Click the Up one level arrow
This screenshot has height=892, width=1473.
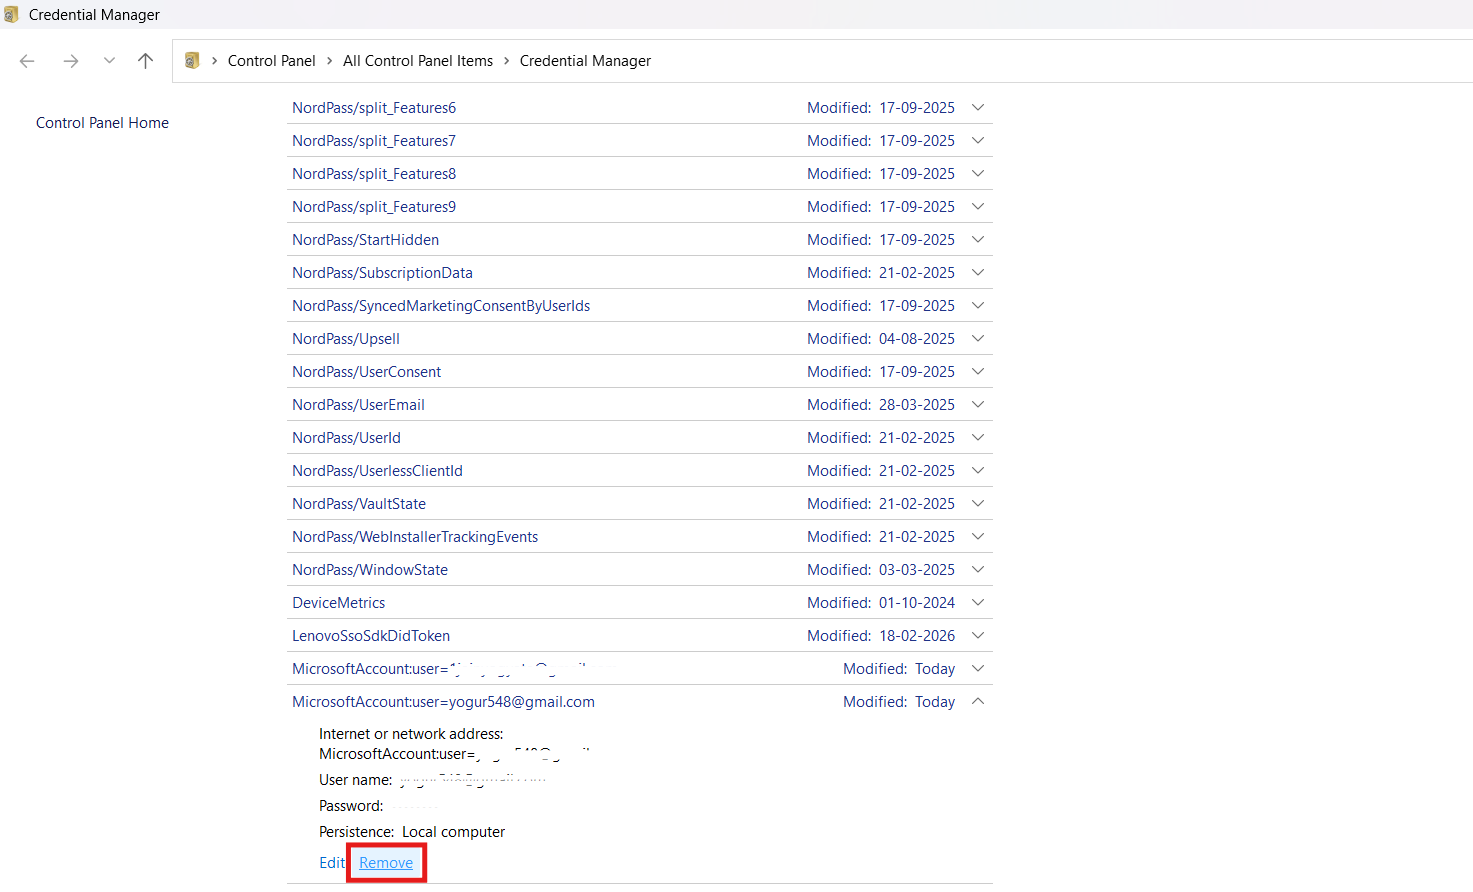pos(145,61)
